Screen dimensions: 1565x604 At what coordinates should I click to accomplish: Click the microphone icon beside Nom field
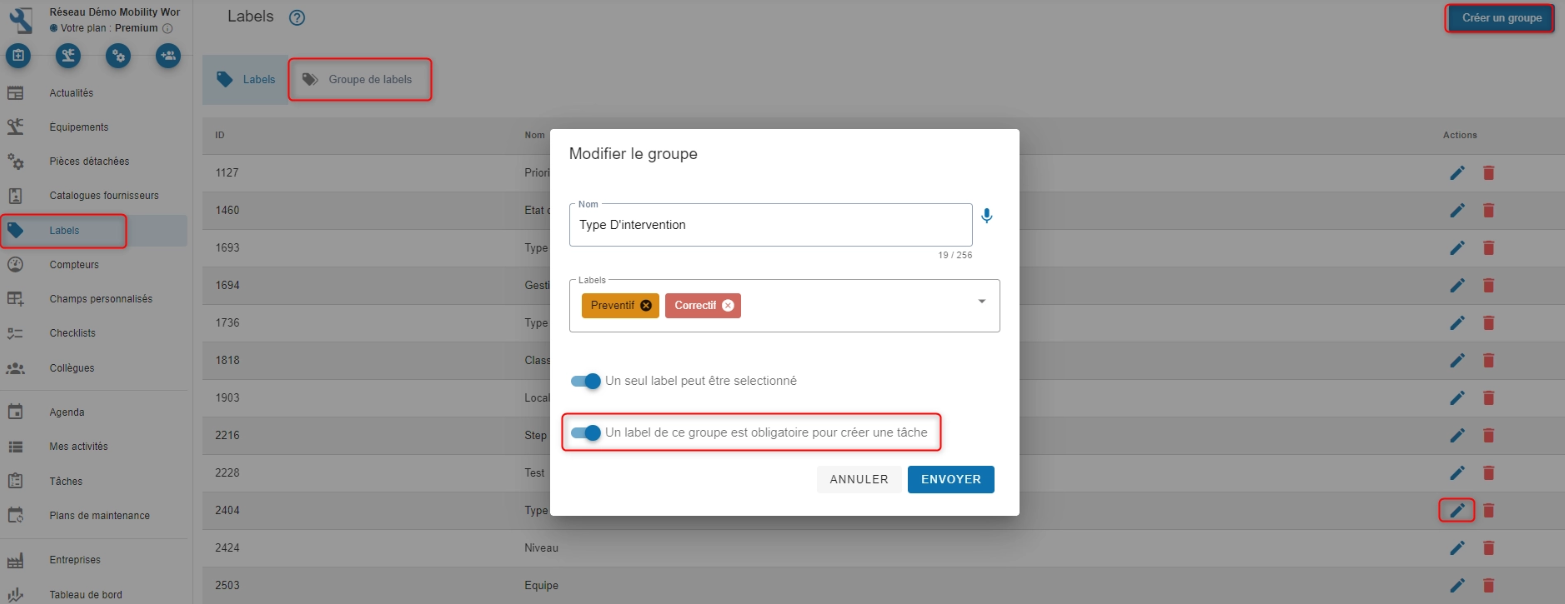[x=987, y=216]
